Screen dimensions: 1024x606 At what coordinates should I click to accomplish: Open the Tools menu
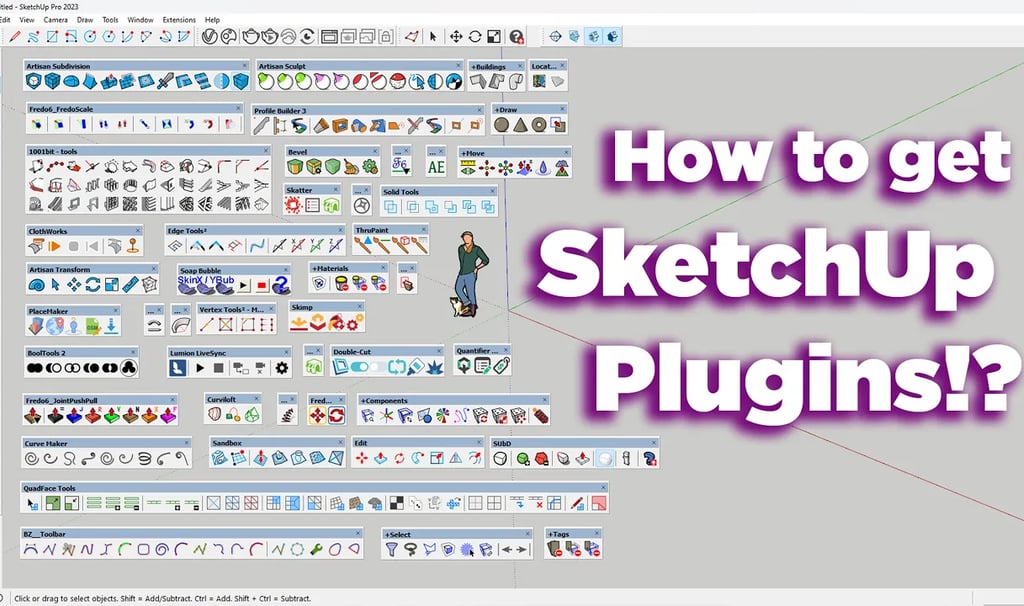point(110,20)
